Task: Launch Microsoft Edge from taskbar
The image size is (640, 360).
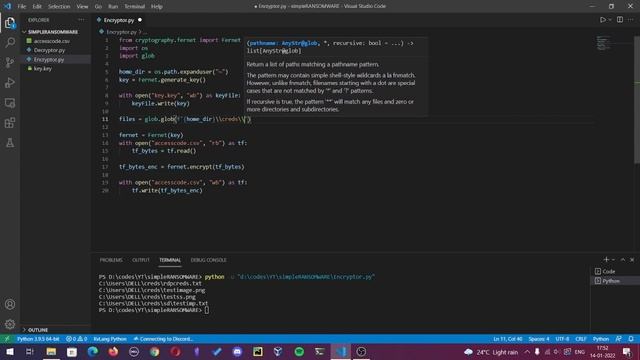Action: tap(93, 351)
